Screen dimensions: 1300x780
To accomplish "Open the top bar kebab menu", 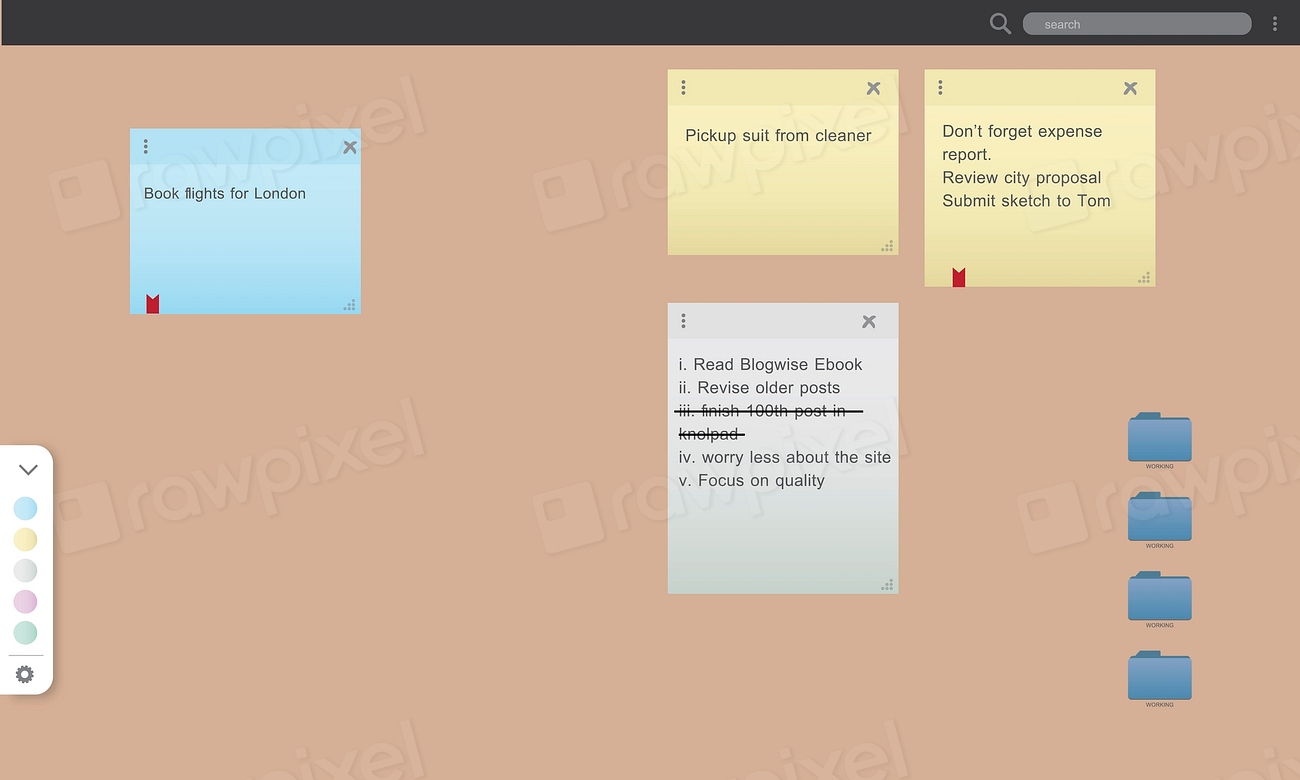I will (x=1274, y=24).
